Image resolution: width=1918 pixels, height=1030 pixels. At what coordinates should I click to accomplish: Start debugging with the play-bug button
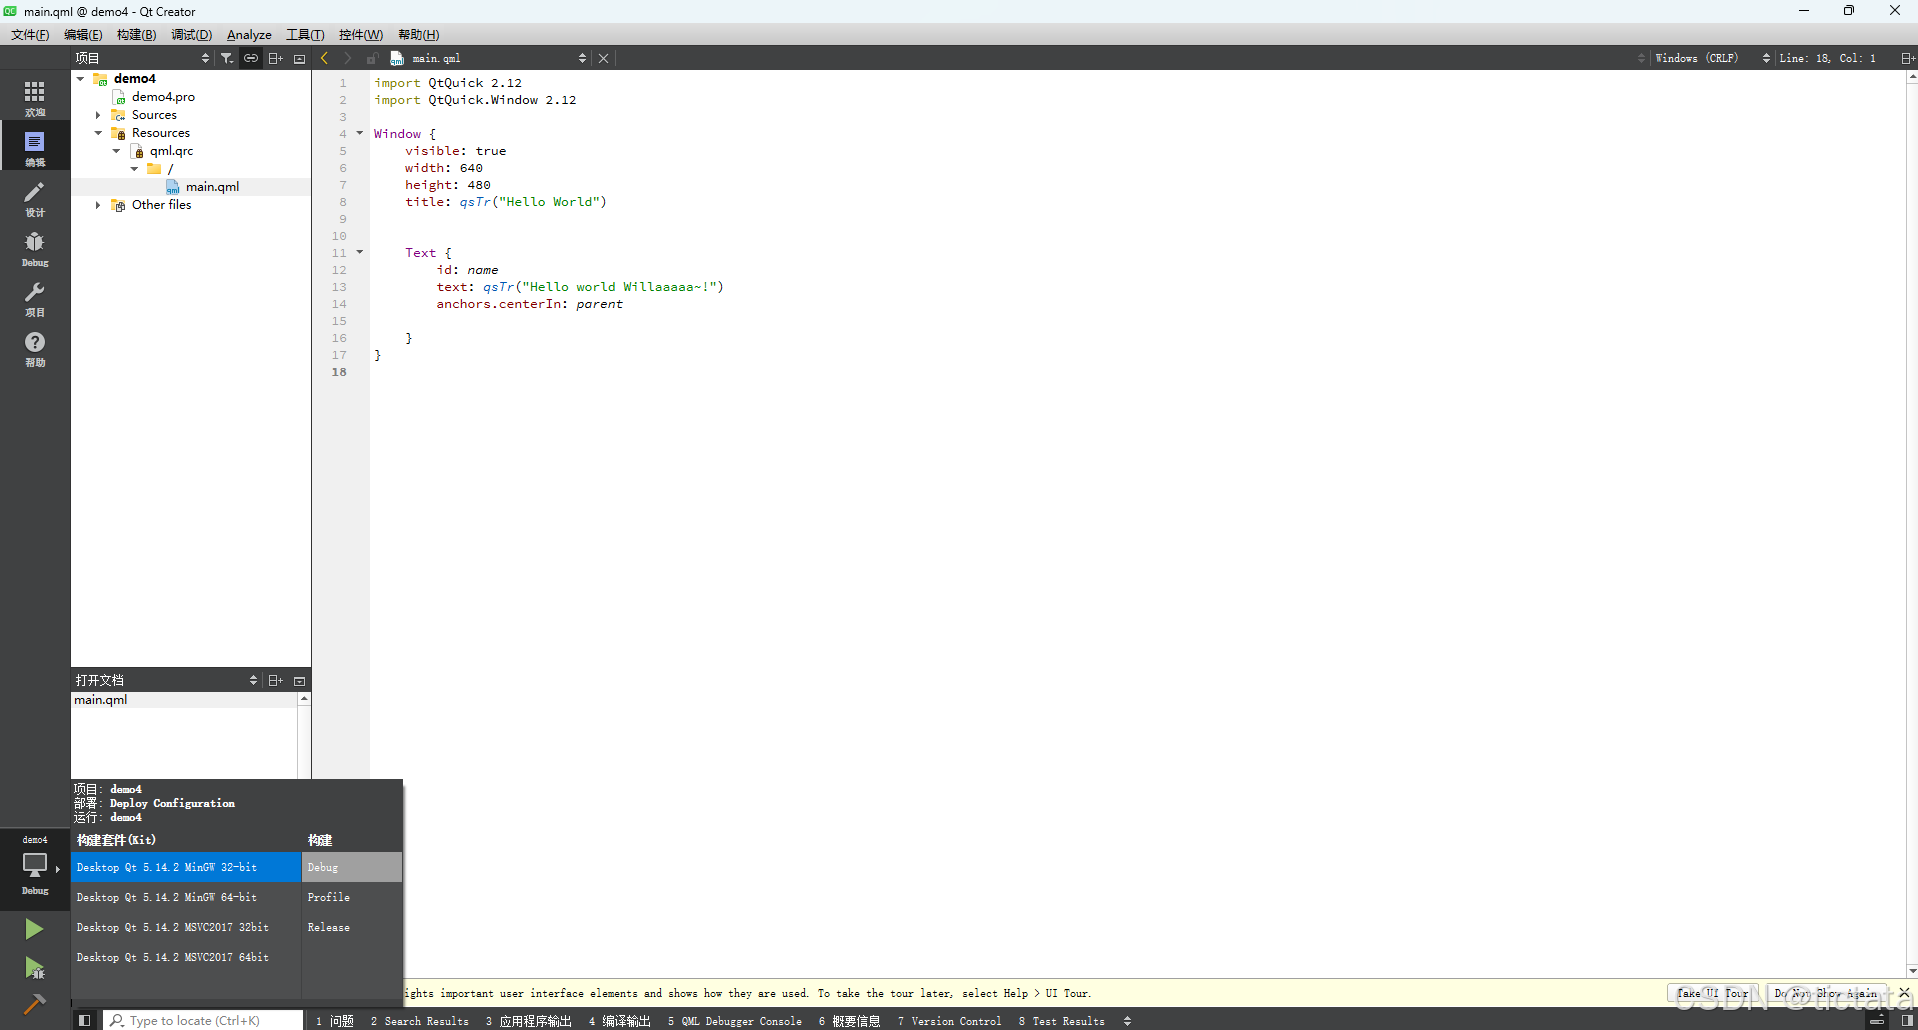(34, 967)
